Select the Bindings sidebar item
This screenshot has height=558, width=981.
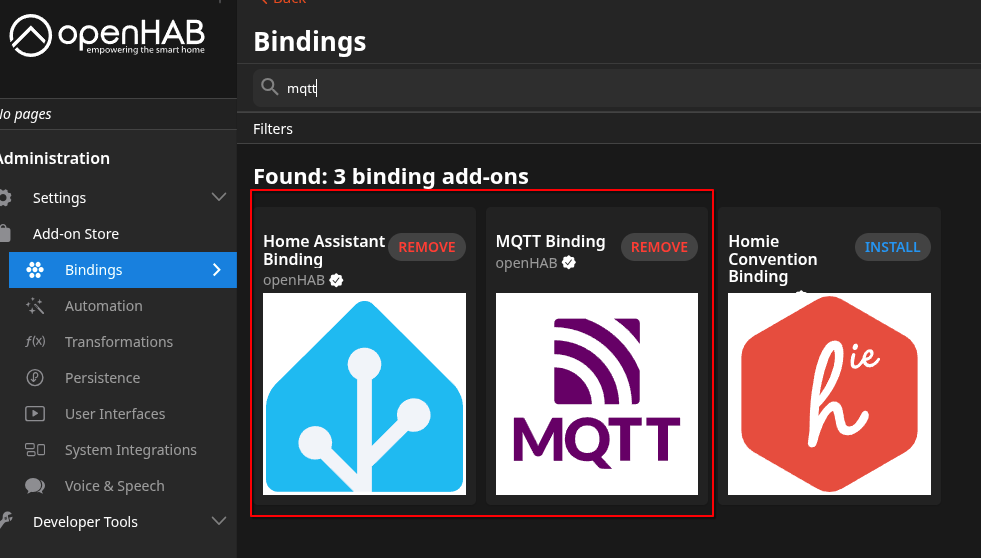pos(123,270)
